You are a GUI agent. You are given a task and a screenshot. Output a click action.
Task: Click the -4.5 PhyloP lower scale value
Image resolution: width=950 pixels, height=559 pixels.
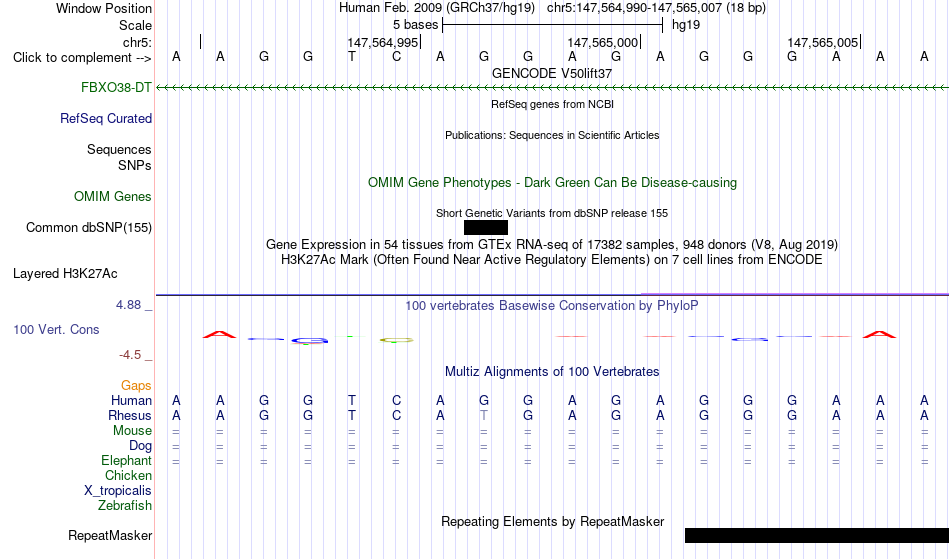coord(130,354)
